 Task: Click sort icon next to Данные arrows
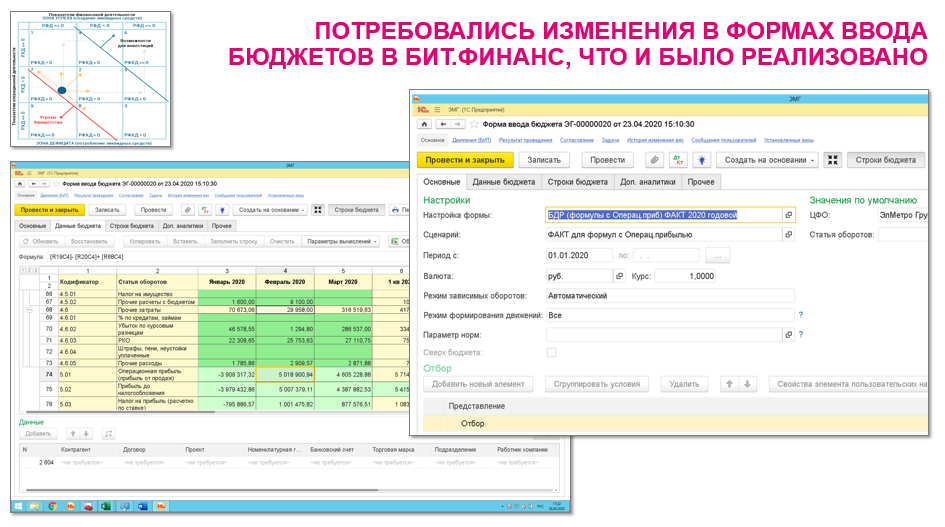coord(108,434)
